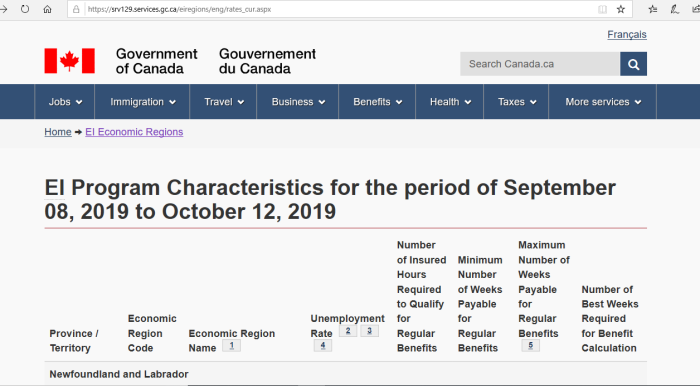Click the Government of Canada wordmark
The image size is (700, 386).
coord(156,61)
